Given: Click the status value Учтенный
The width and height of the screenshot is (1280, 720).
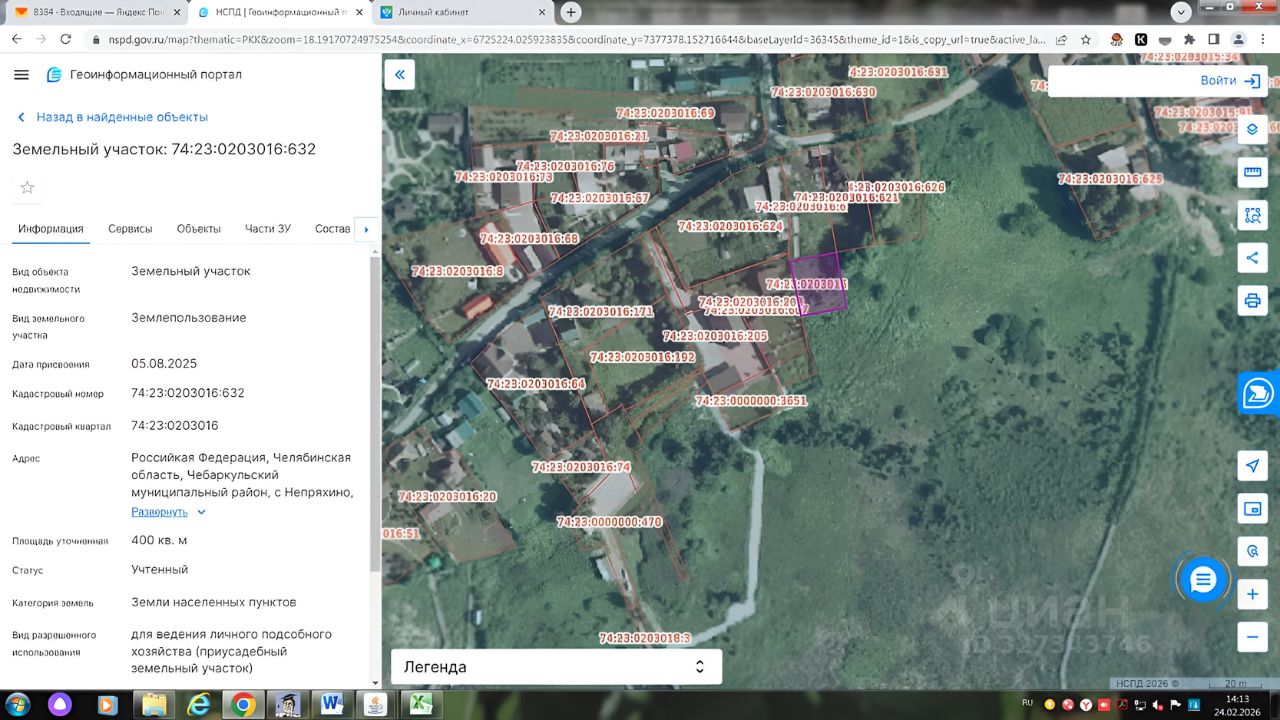Looking at the screenshot, I should pos(160,569).
